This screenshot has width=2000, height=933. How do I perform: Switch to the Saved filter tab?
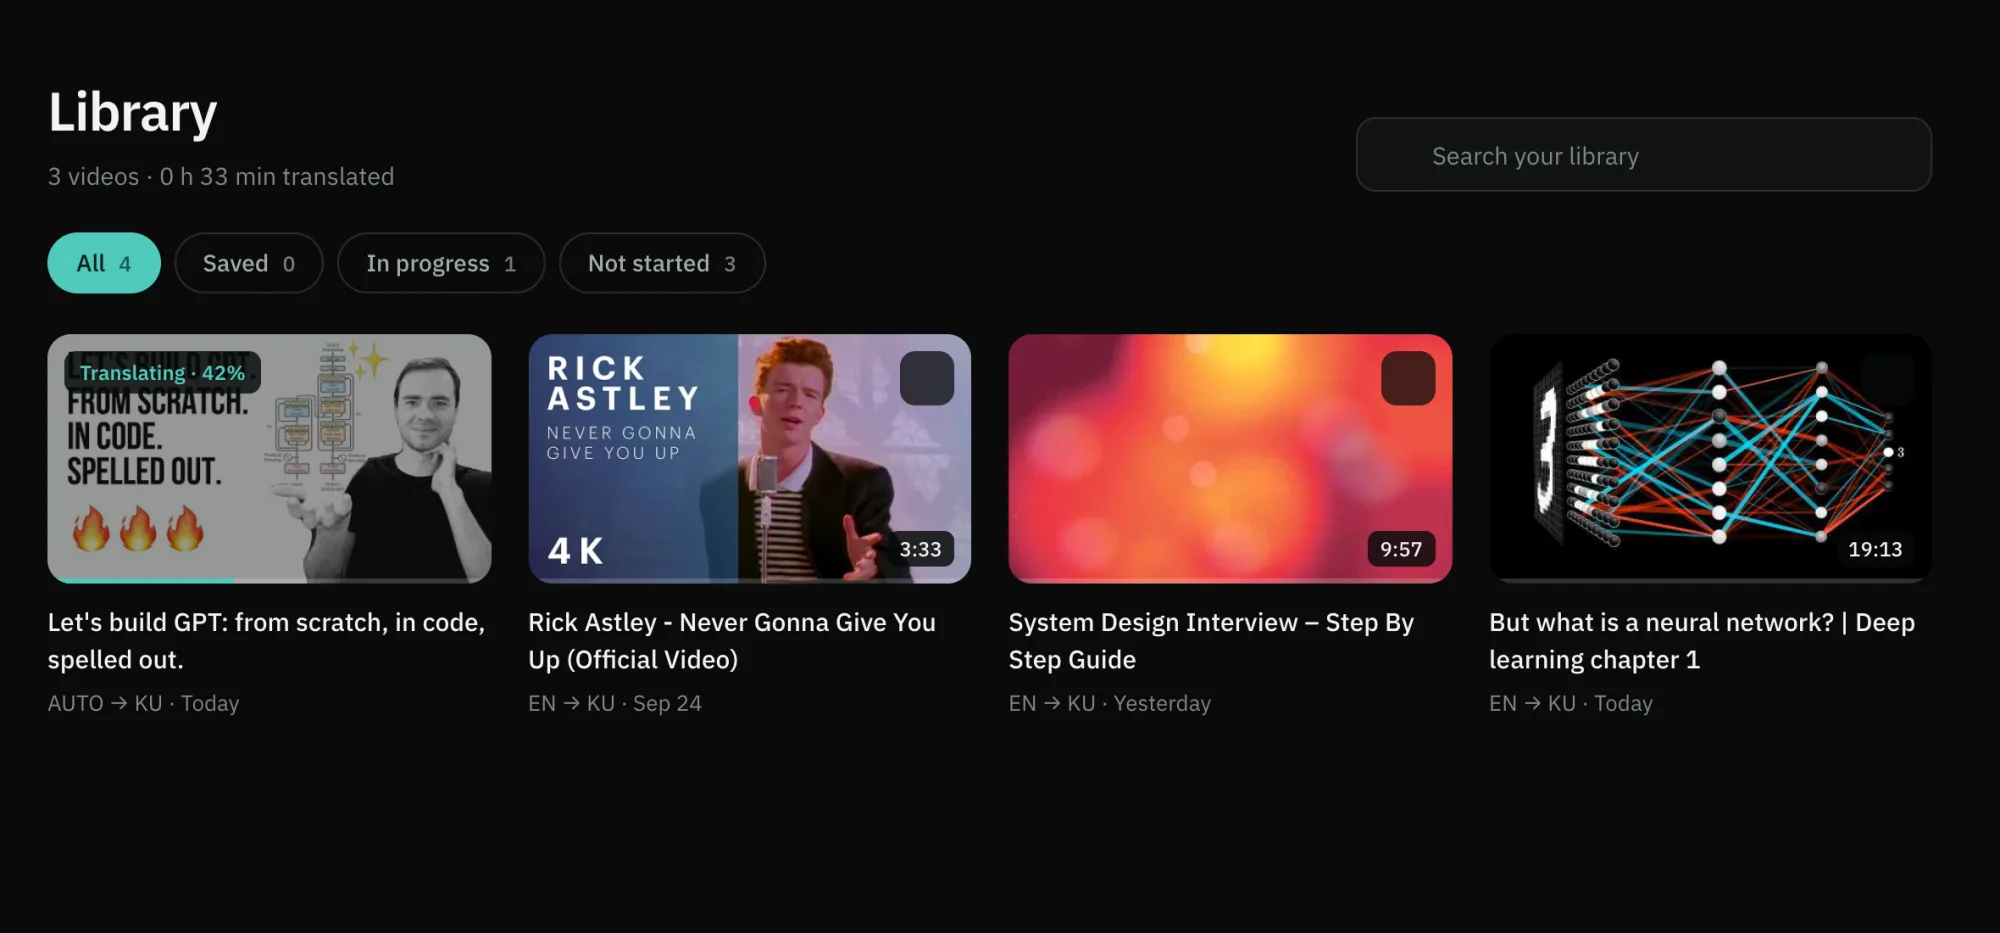249,263
